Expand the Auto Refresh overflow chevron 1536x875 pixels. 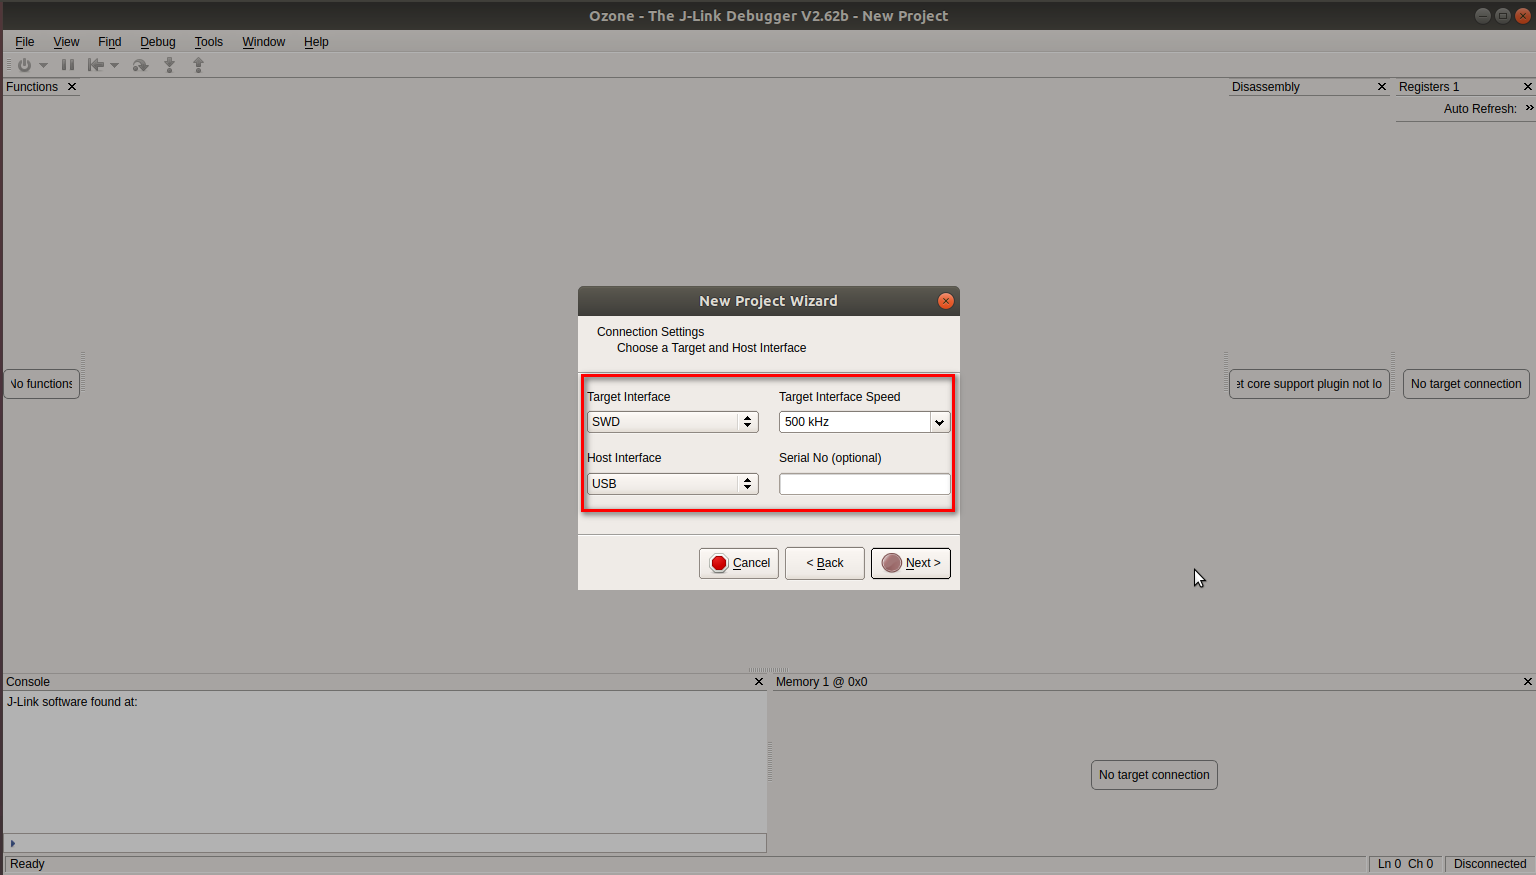(x=1529, y=108)
